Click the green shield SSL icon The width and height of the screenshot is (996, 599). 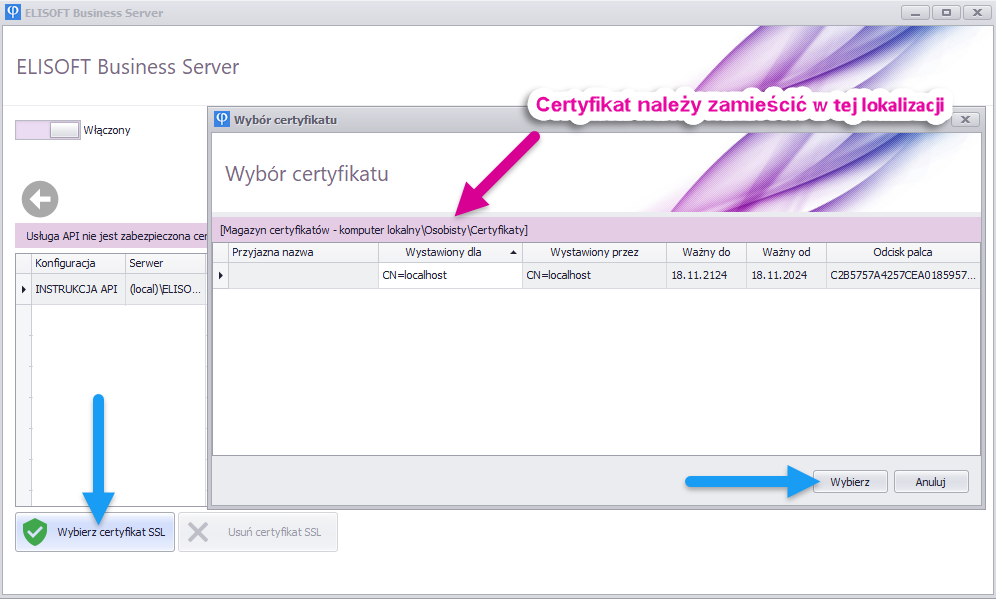pos(35,532)
